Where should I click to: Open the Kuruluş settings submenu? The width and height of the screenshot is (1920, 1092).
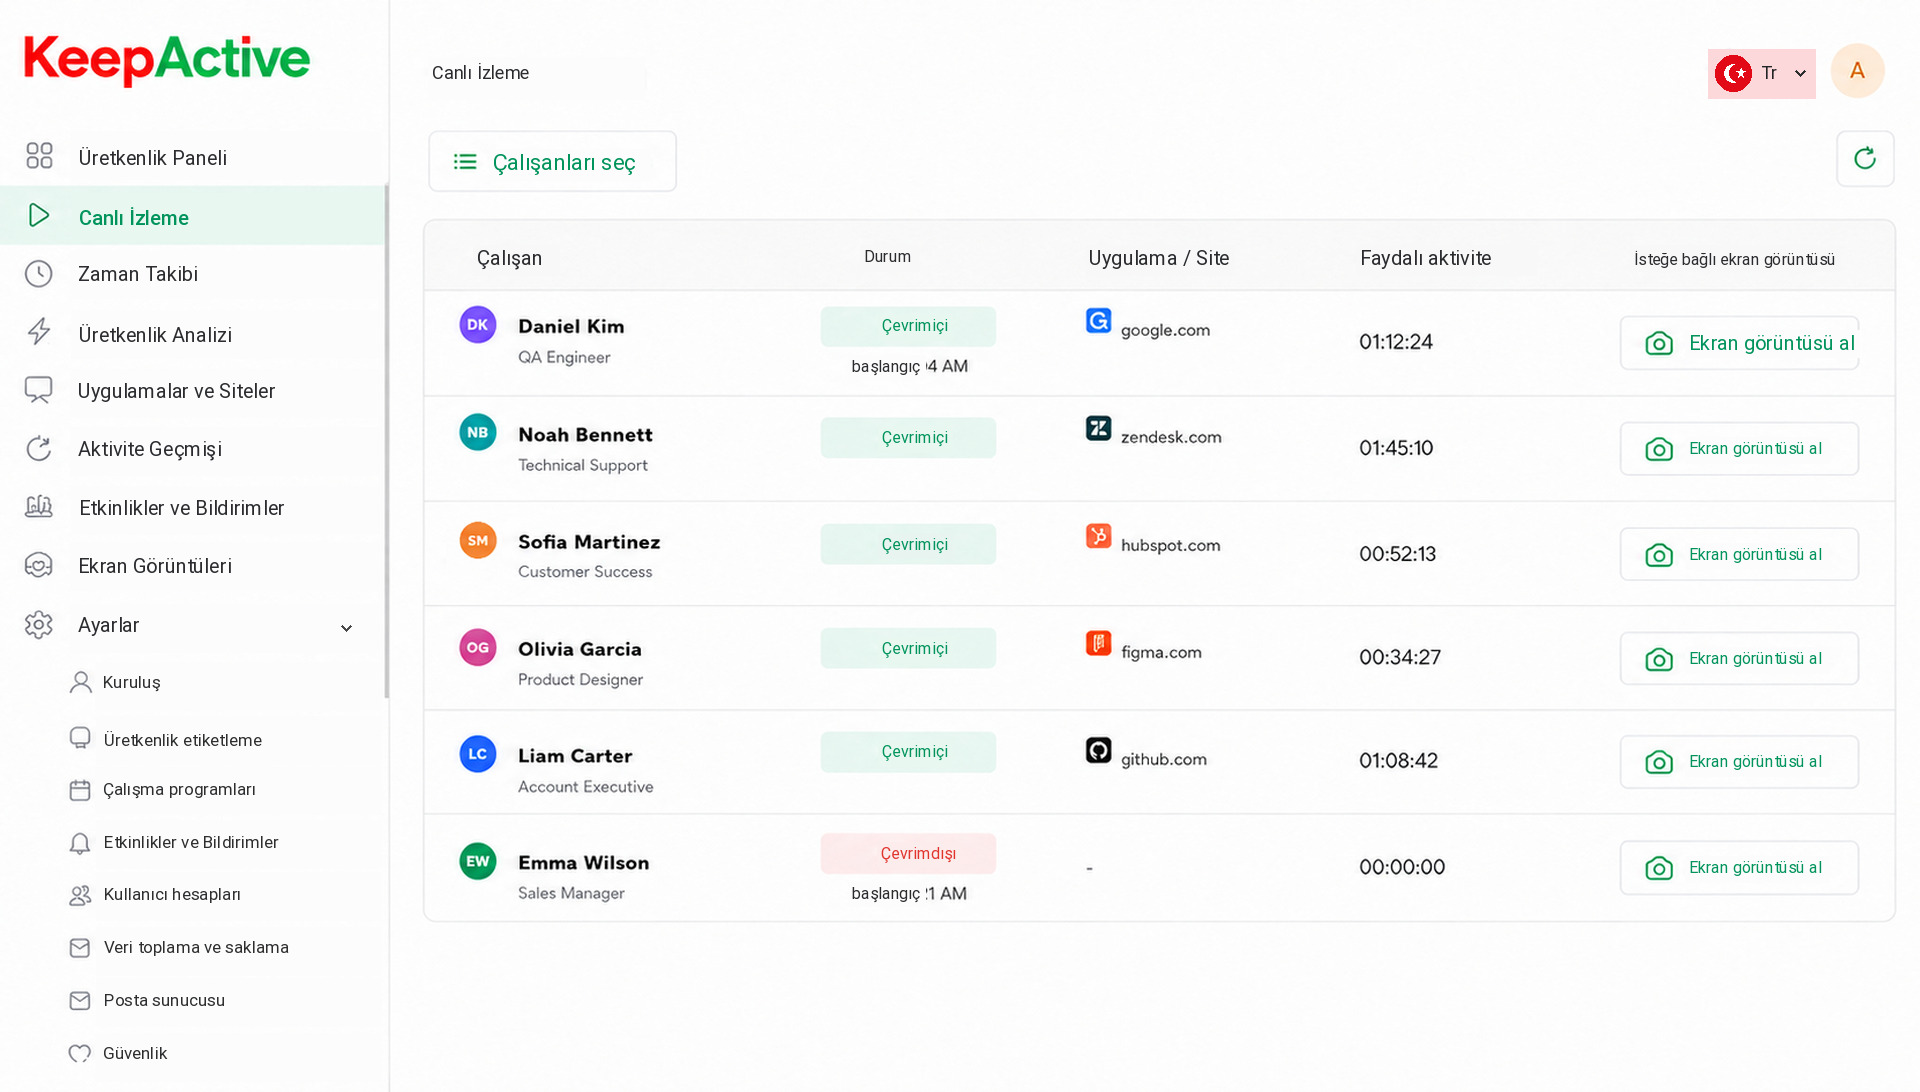coord(115,682)
